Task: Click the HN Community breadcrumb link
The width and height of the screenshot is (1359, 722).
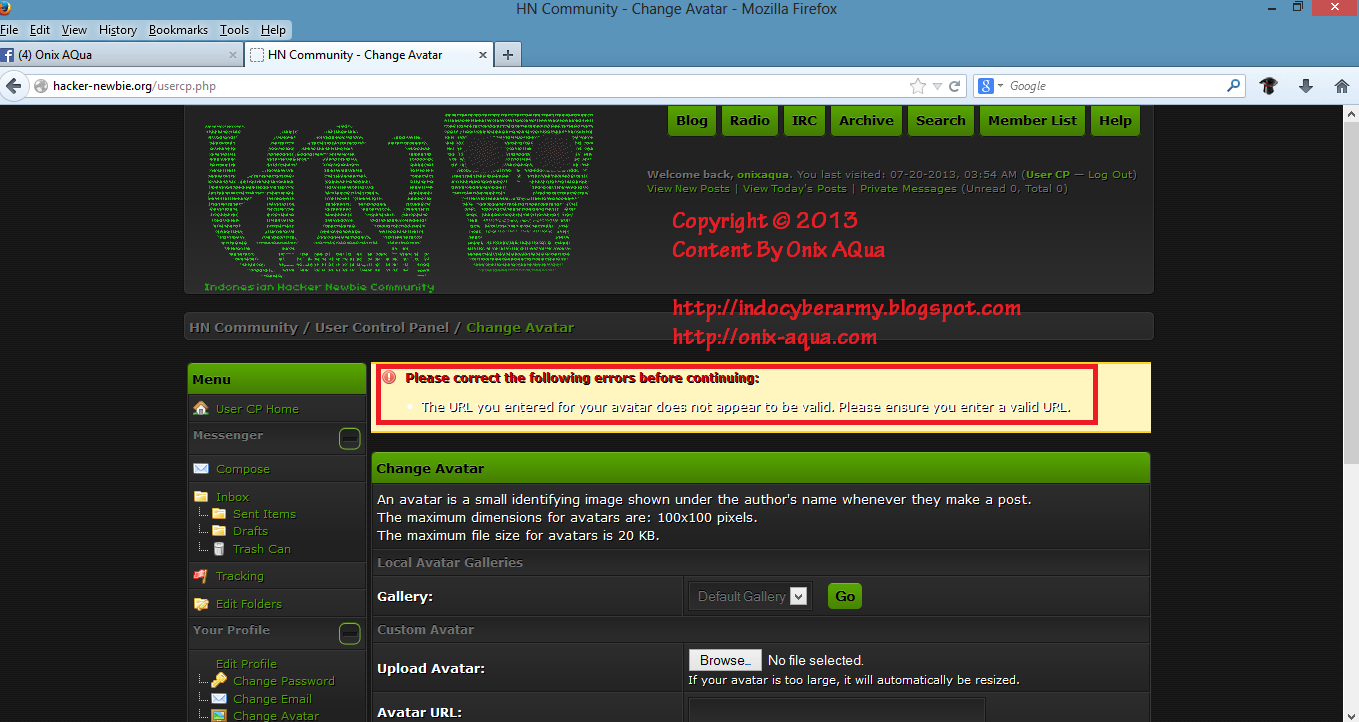Action: tap(243, 327)
